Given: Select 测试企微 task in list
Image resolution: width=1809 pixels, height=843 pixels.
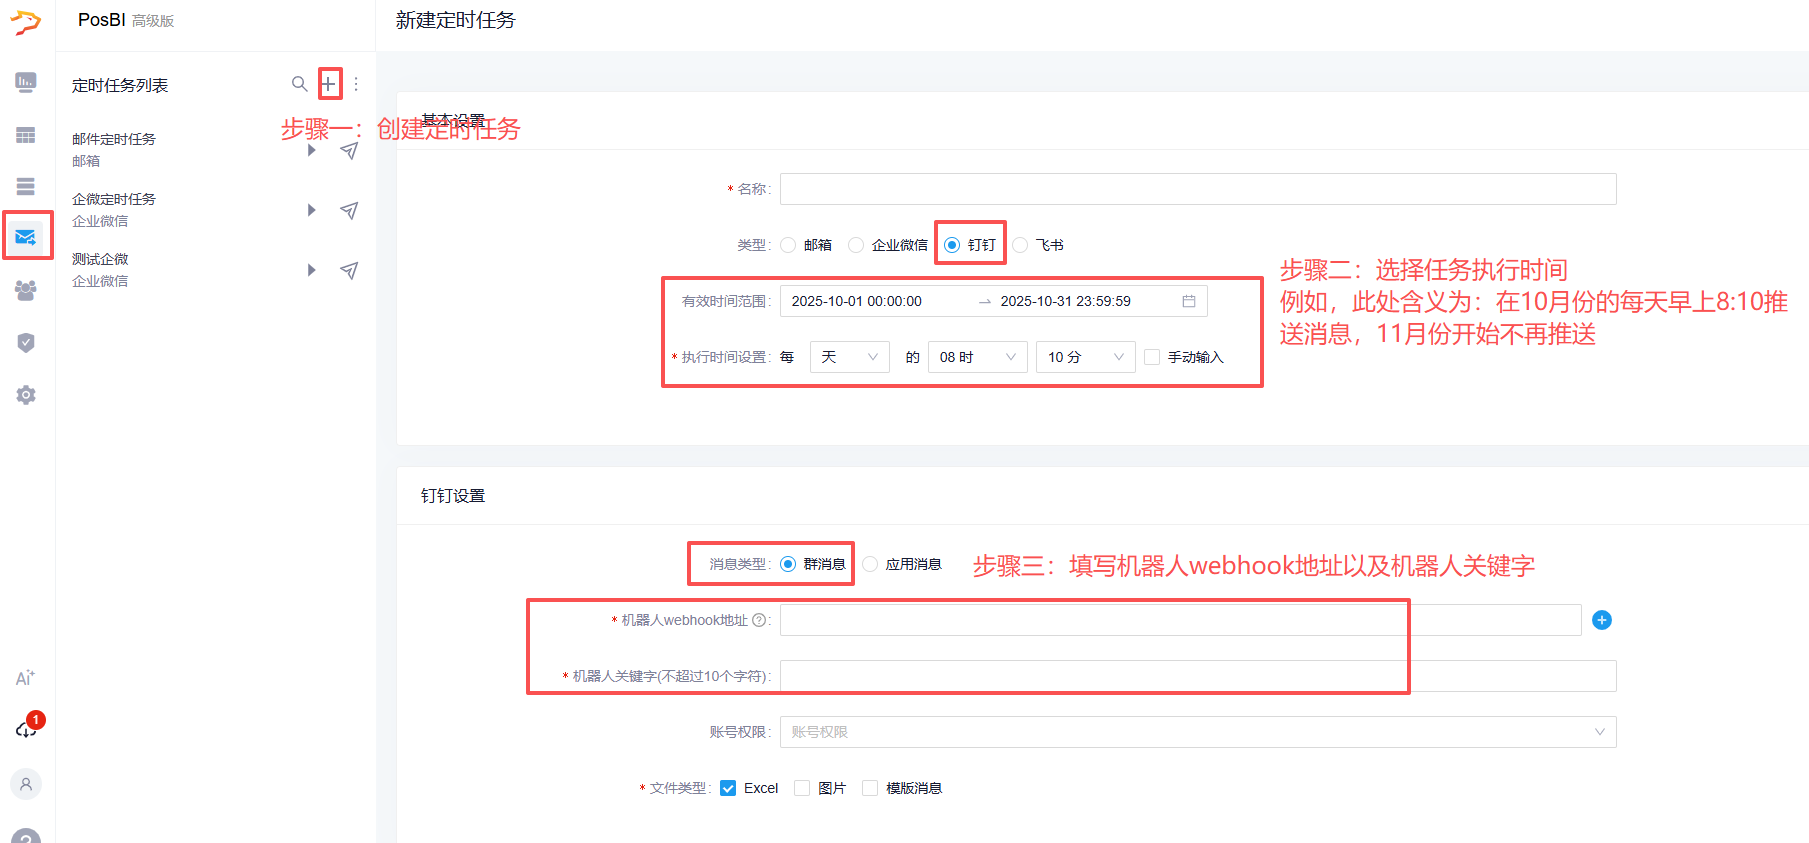Looking at the screenshot, I should click(x=100, y=259).
